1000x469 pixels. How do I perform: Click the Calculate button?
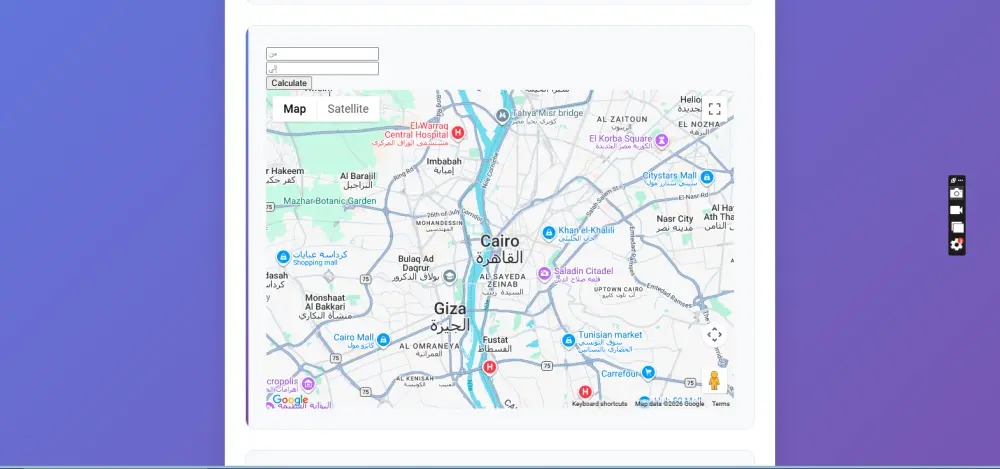pos(289,83)
